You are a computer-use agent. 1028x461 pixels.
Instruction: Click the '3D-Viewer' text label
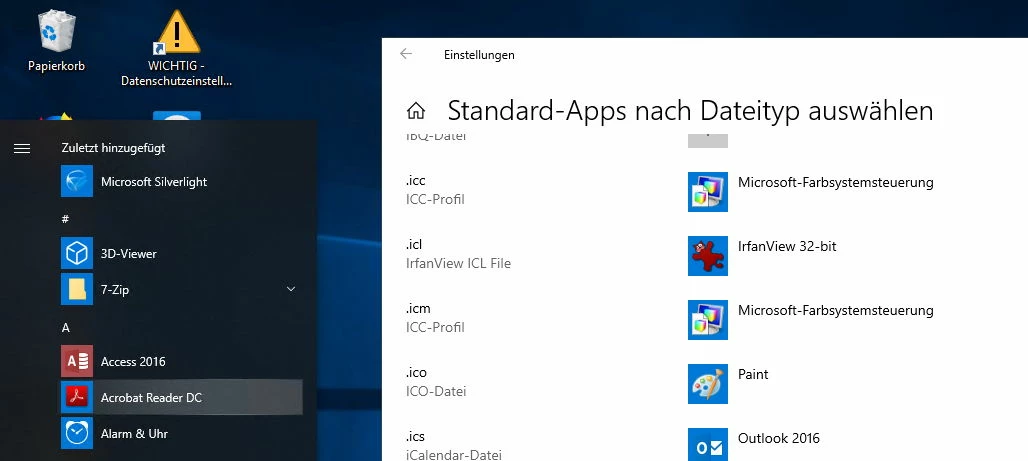128,254
